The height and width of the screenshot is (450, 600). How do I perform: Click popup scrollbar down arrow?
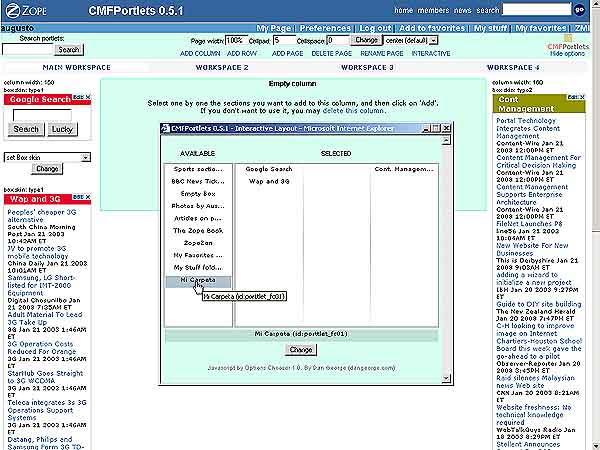[x=446, y=378]
